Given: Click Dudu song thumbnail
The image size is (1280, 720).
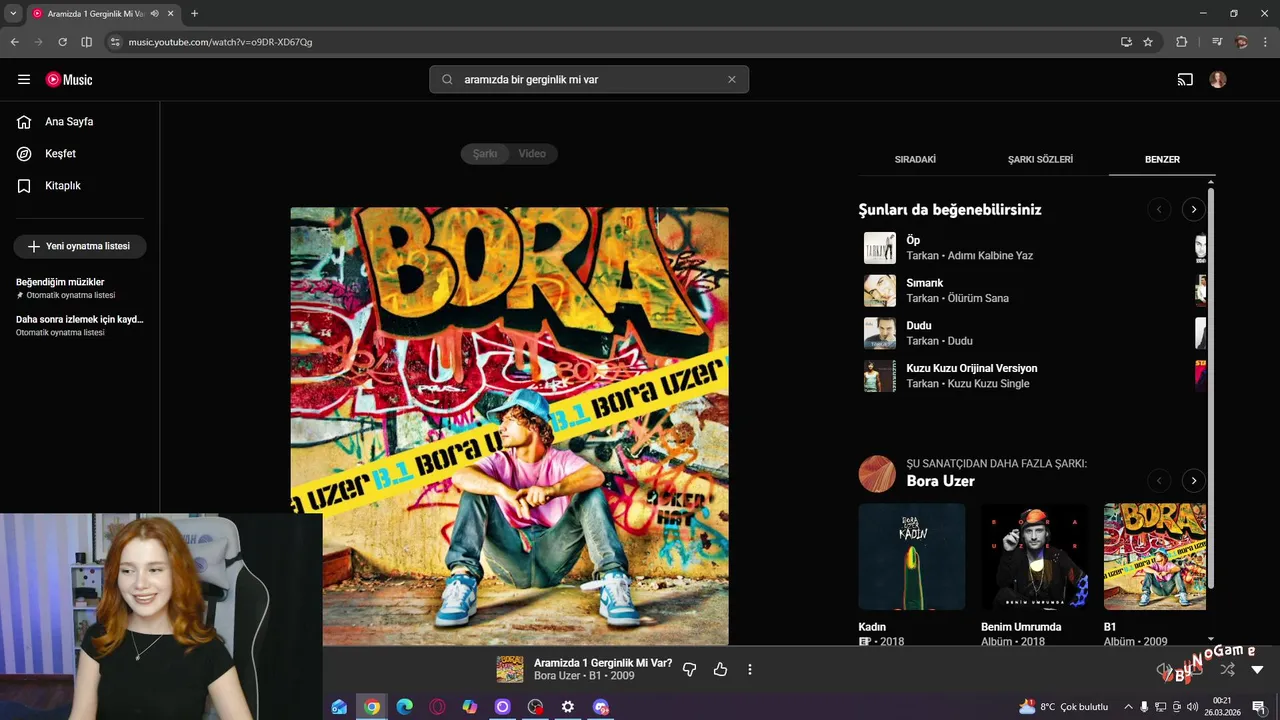Looking at the screenshot, I should tap(880, 333).
